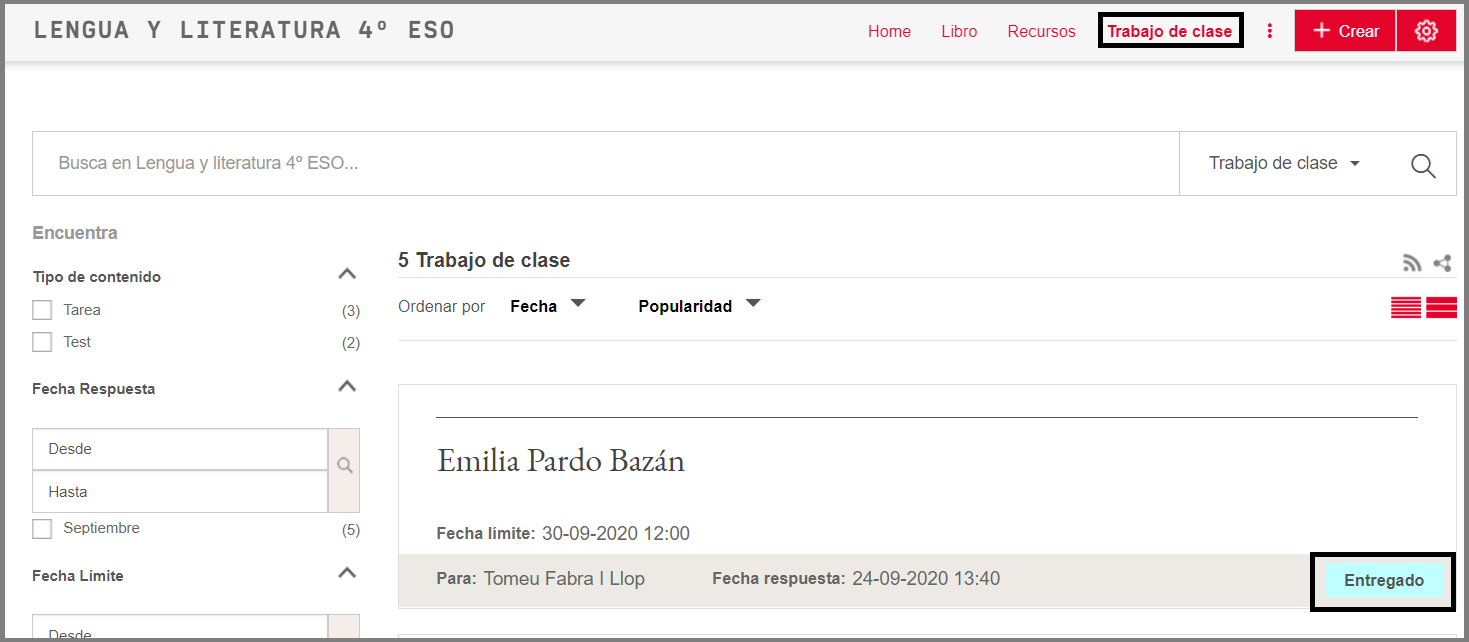Open the three-dot more options menu
The width and height of the screenshot is (1469, 642).
1270,31
